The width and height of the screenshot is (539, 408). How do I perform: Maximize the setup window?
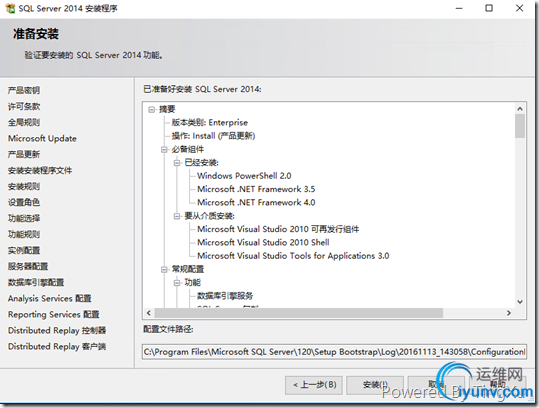(x=489, y=8)
